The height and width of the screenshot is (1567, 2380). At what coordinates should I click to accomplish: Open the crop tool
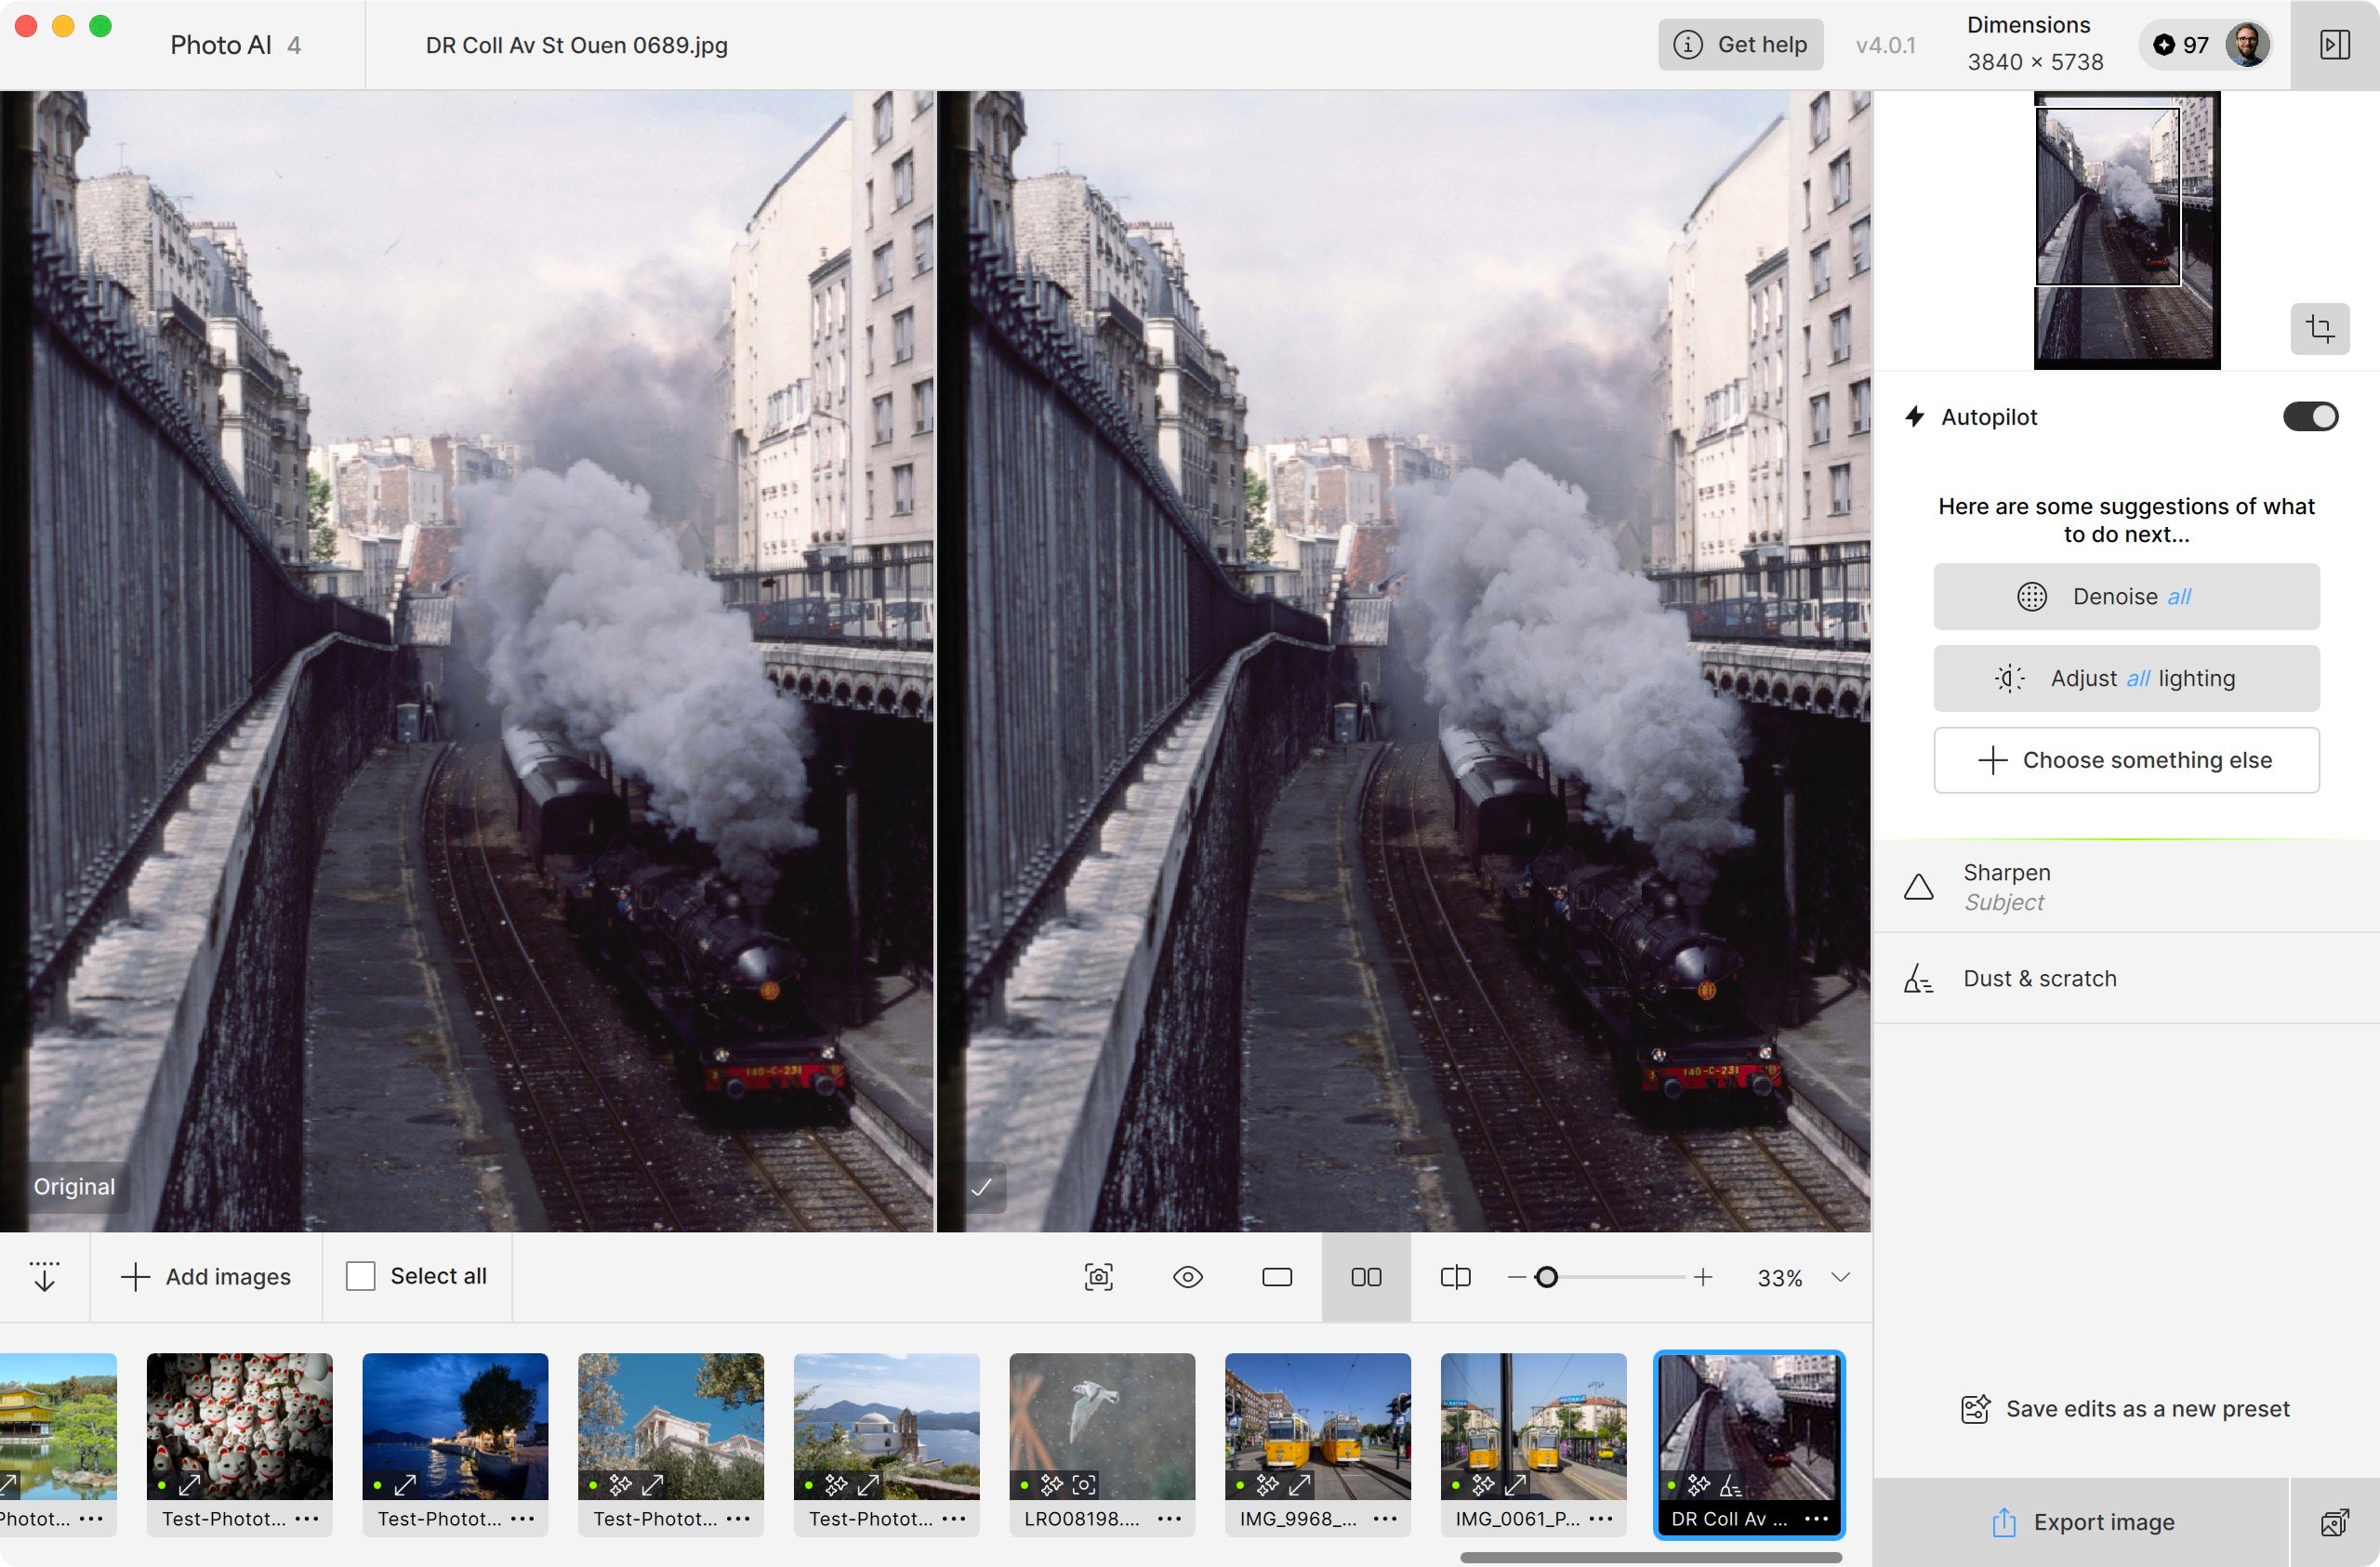[2319, 328]
